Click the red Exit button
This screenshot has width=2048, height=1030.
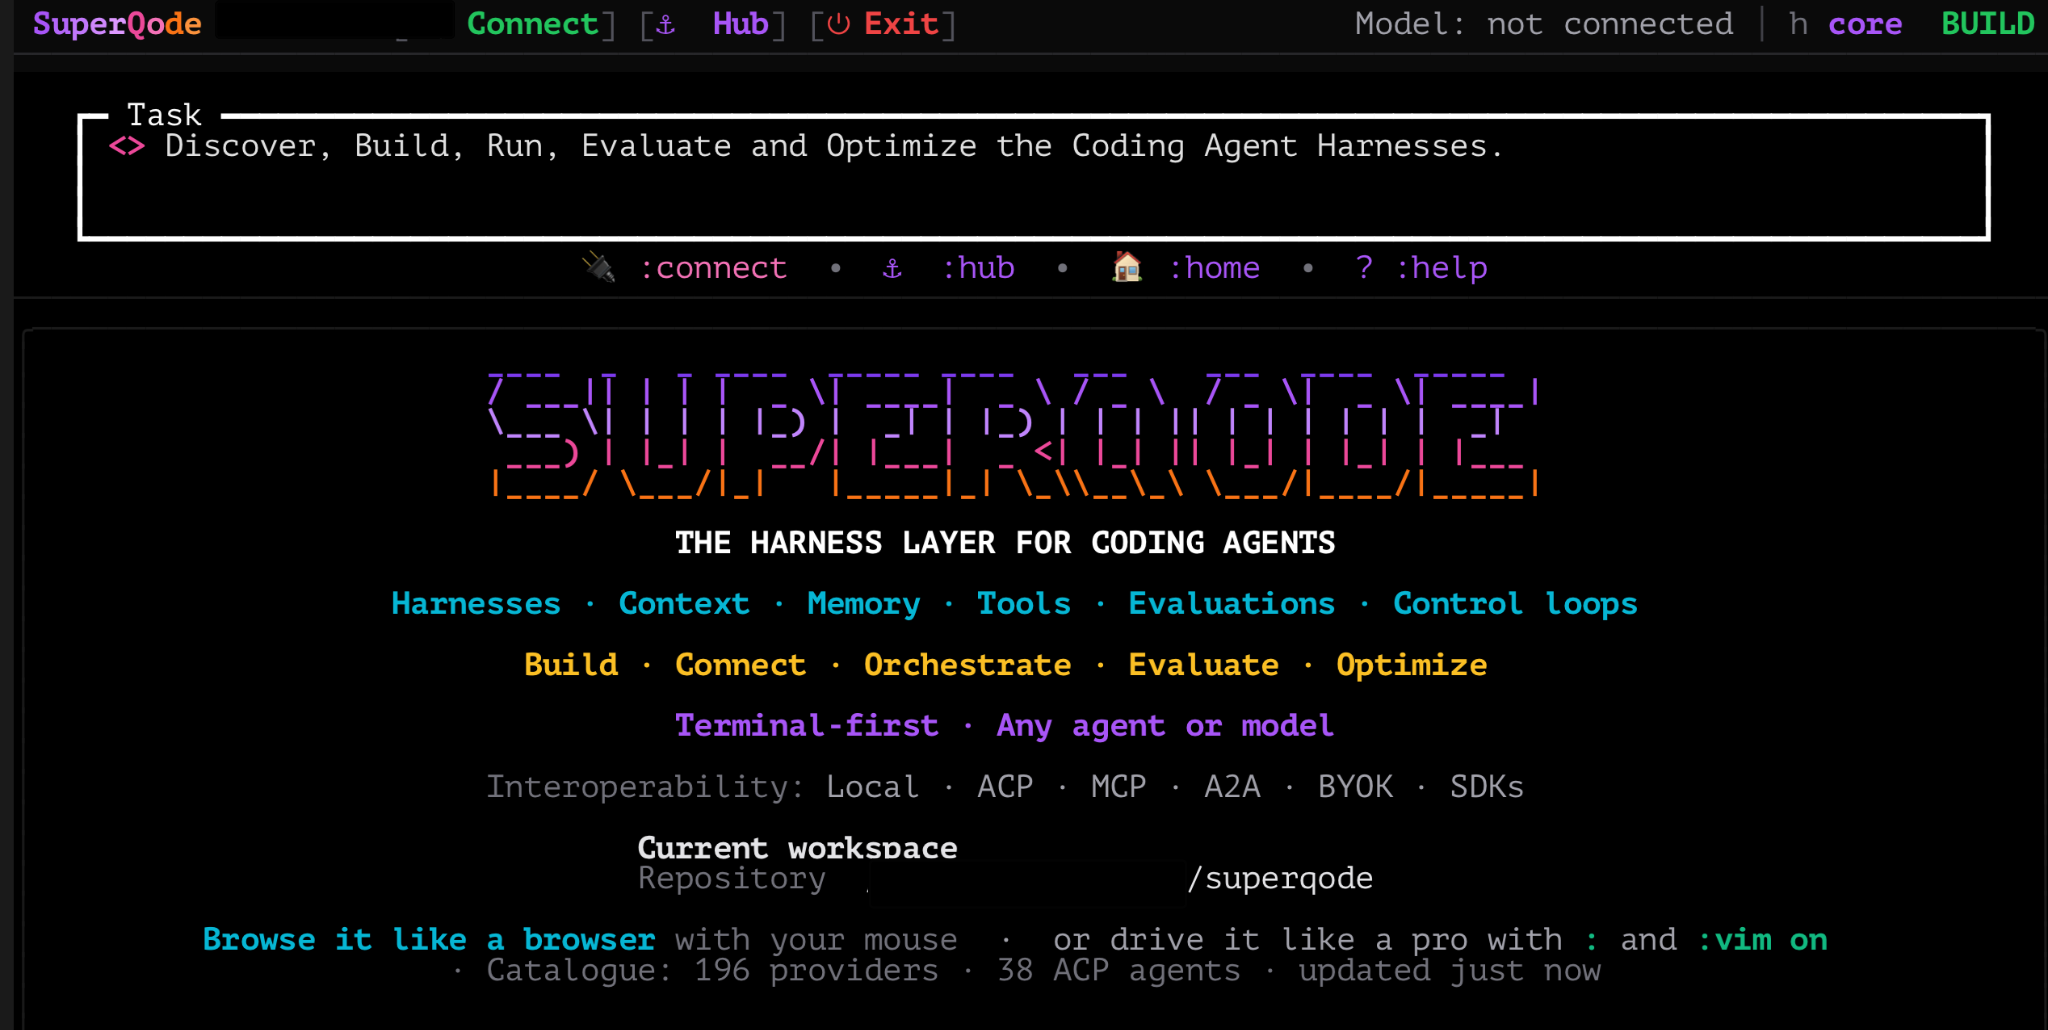901,23
